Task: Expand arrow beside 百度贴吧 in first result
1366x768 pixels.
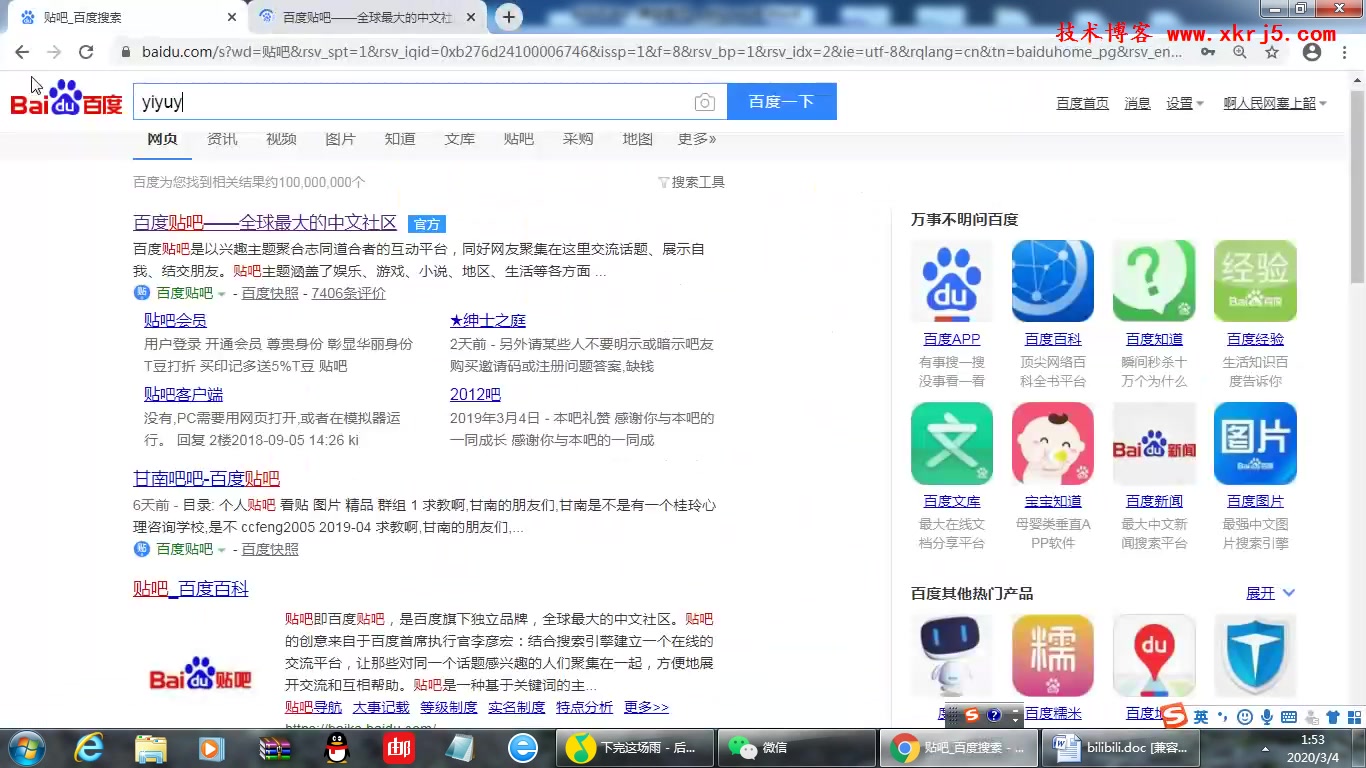Action: point(222,294)
